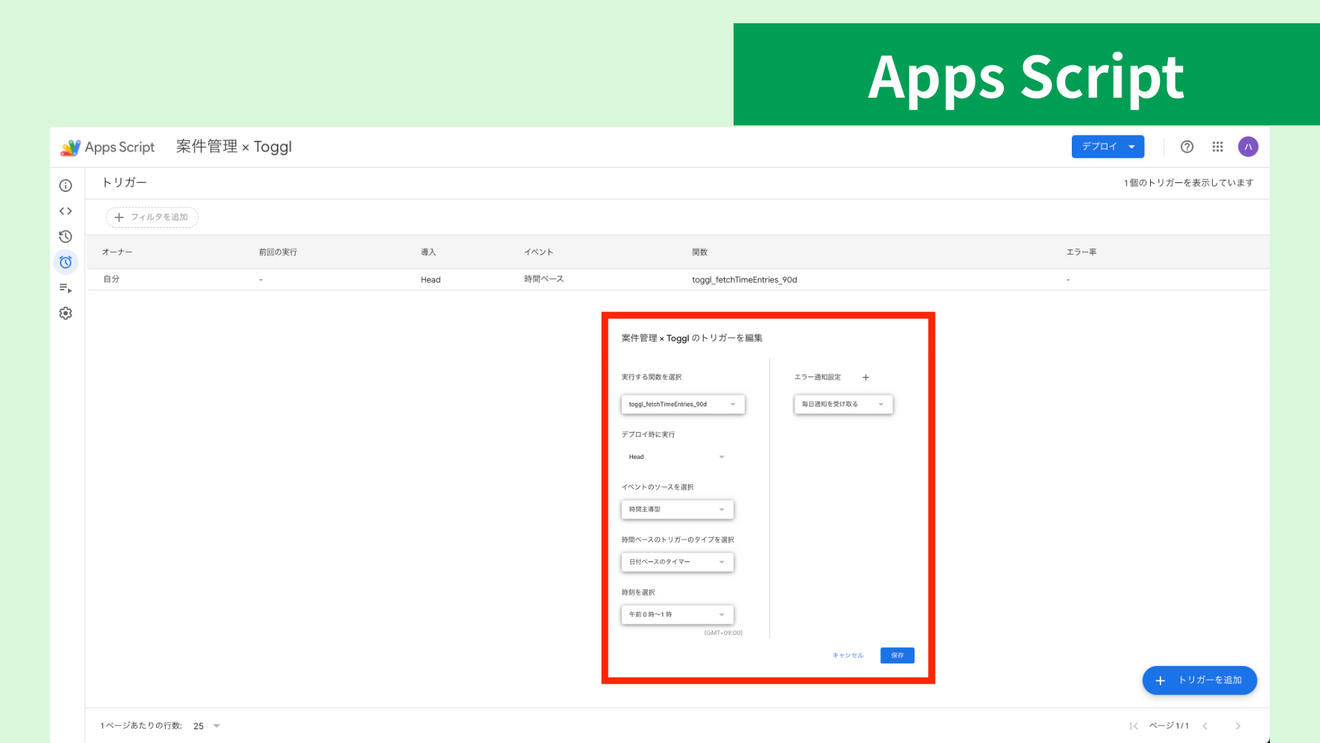Go to first page icon in pagination
Image resolution: width=1320 pixels, height=743 pixels.
[1134, 726]
